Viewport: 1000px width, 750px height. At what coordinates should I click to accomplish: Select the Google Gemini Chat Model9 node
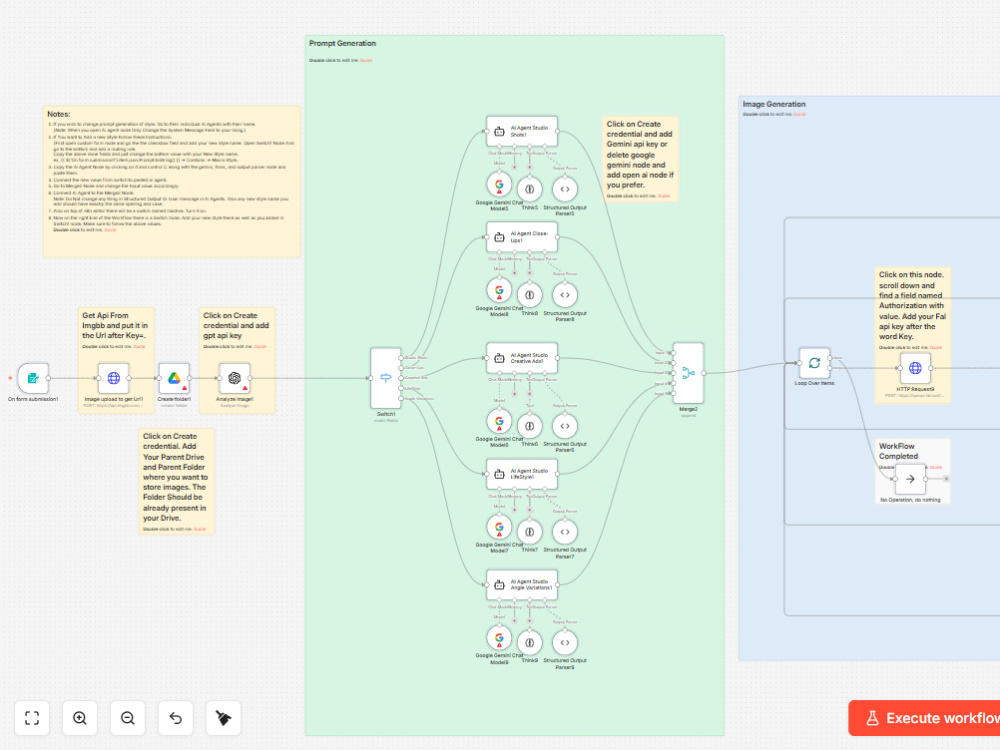[499, 638]
